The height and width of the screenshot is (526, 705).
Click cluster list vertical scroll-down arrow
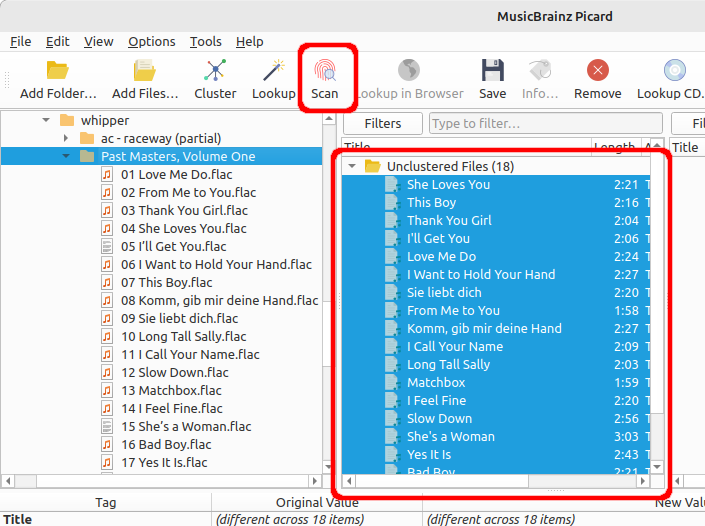(x=657, y=467)
